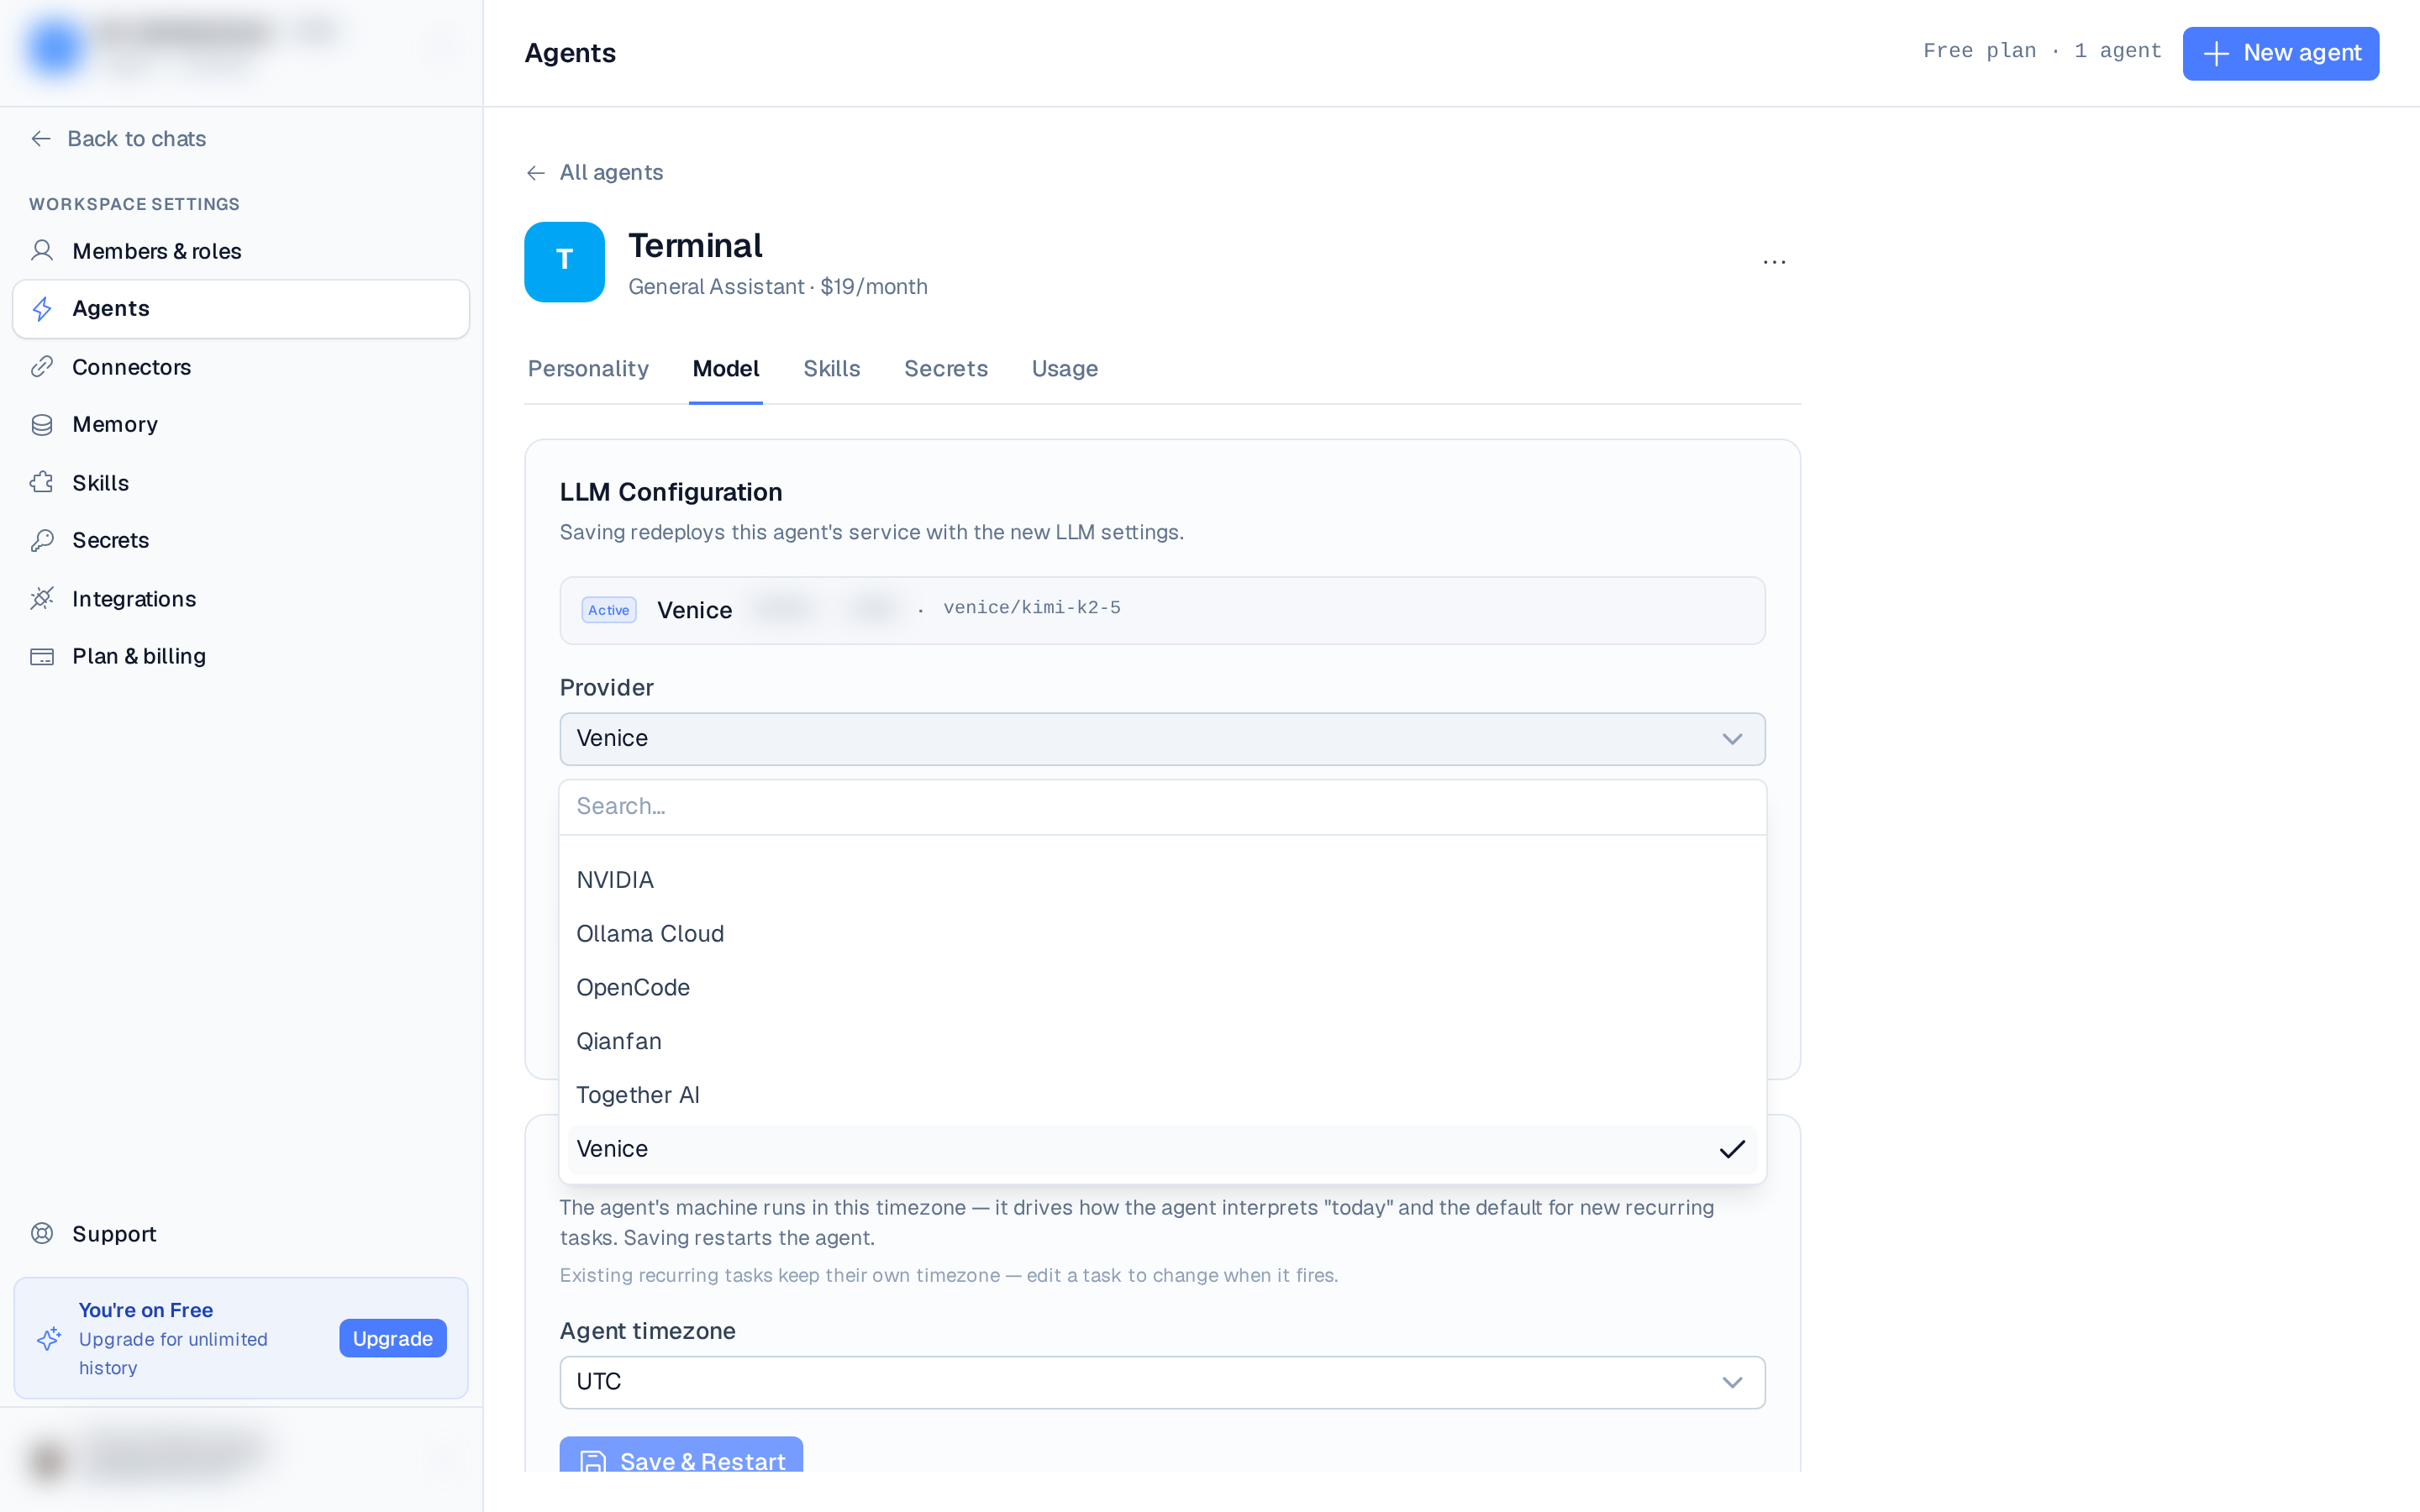The image size is (2420, 1512).
Task: Switch to the Personality tab
Action: [x=588, y=369]
